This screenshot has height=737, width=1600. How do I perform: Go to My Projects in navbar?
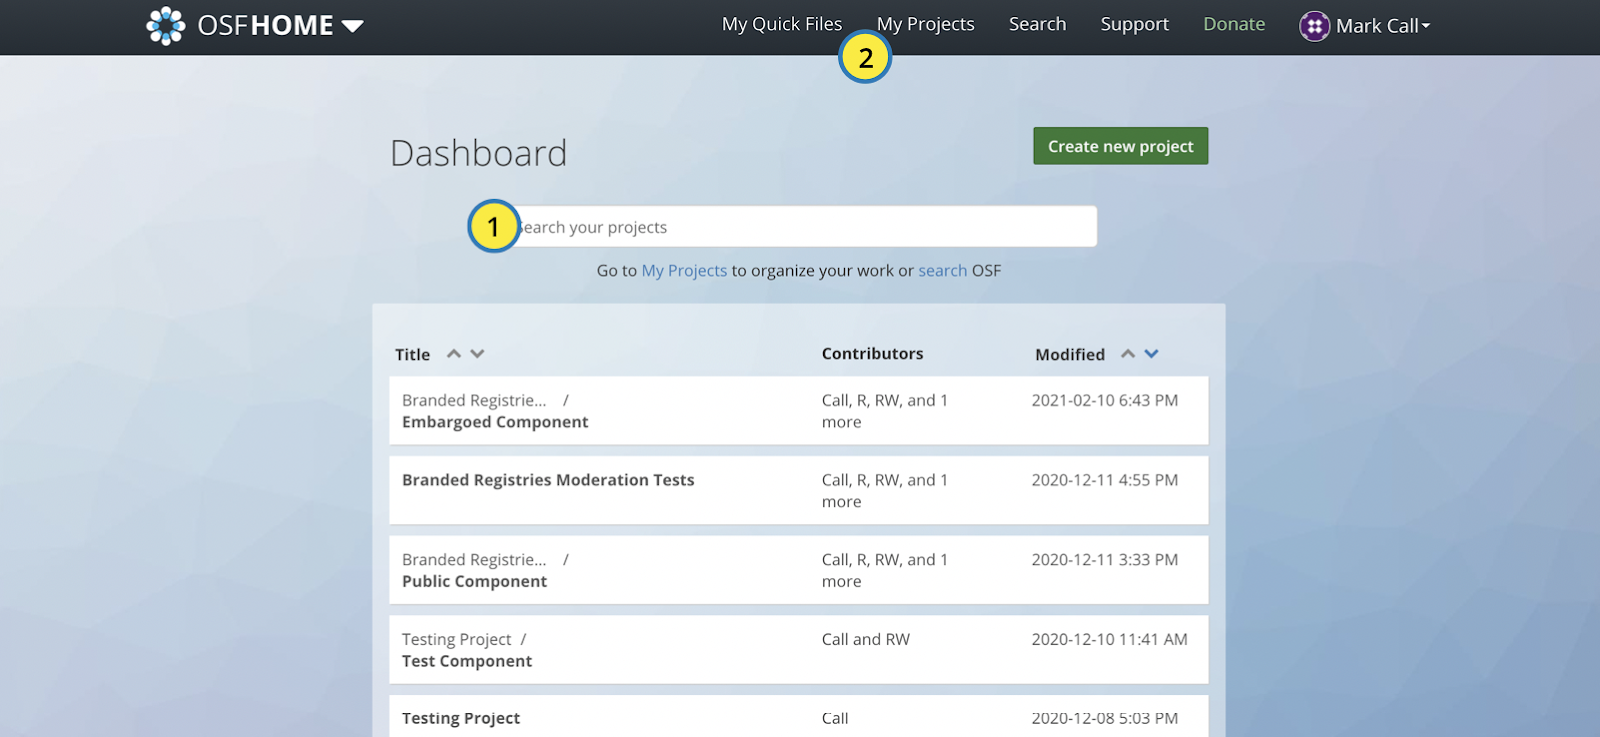coord(926,24)
